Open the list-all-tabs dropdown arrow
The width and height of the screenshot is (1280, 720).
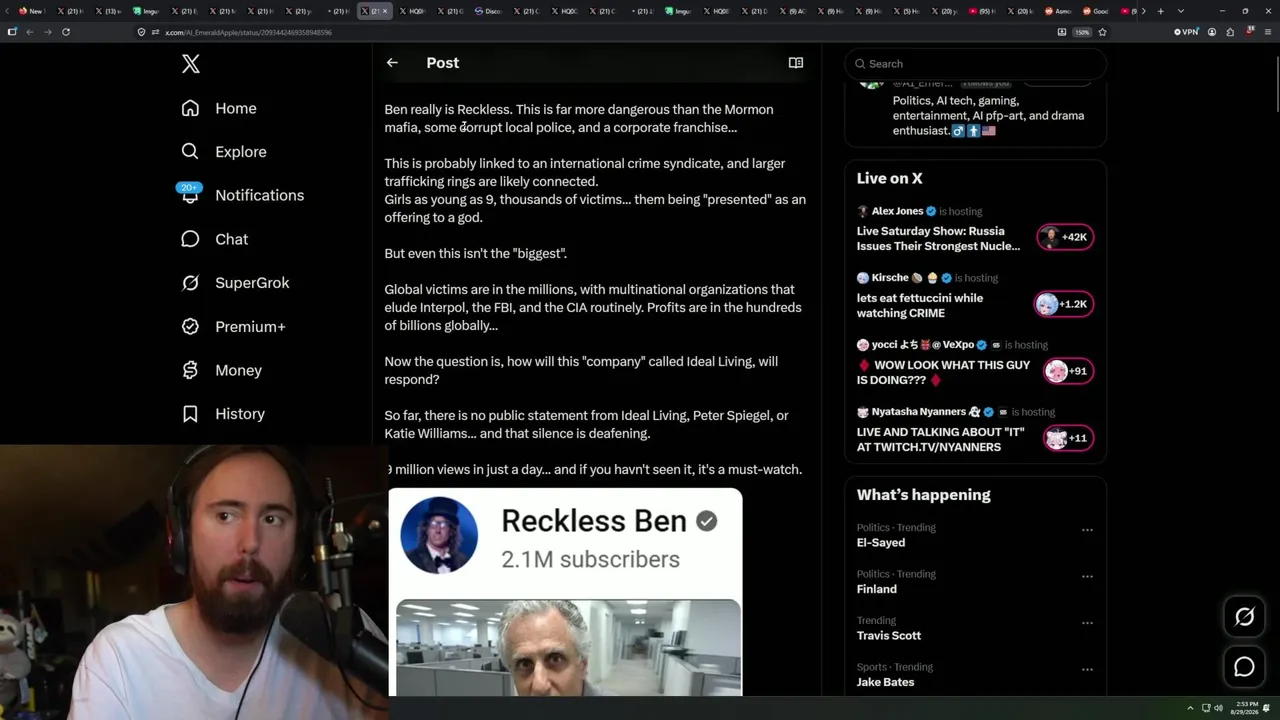pos(1182,11)
